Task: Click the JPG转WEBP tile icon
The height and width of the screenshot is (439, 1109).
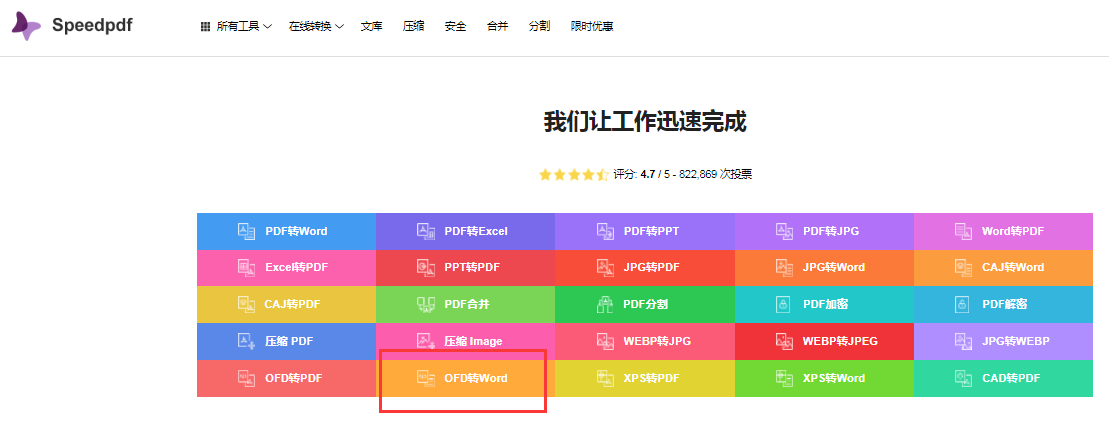Action: [x=963, y=341]
